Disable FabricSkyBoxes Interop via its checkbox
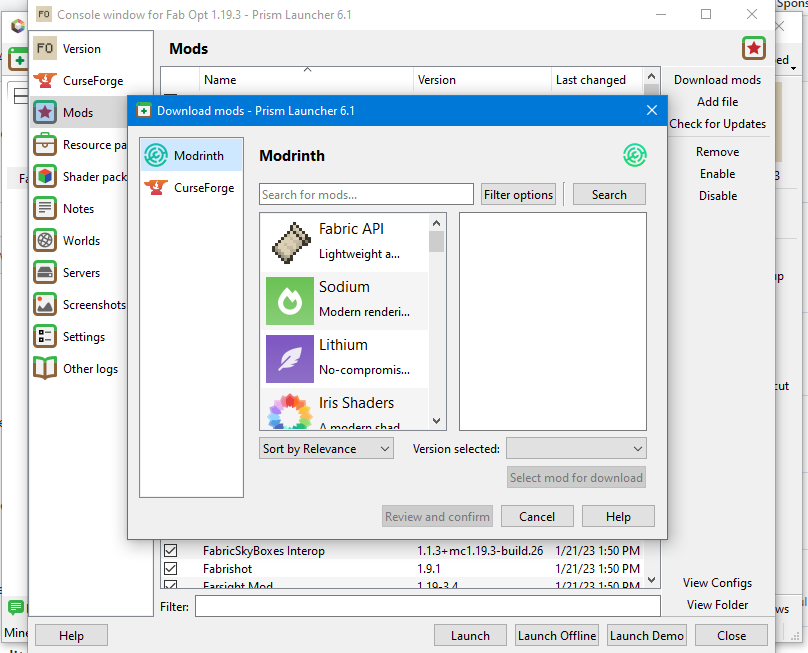This screenshot has width=808, height=653. (x=171, y=550)
